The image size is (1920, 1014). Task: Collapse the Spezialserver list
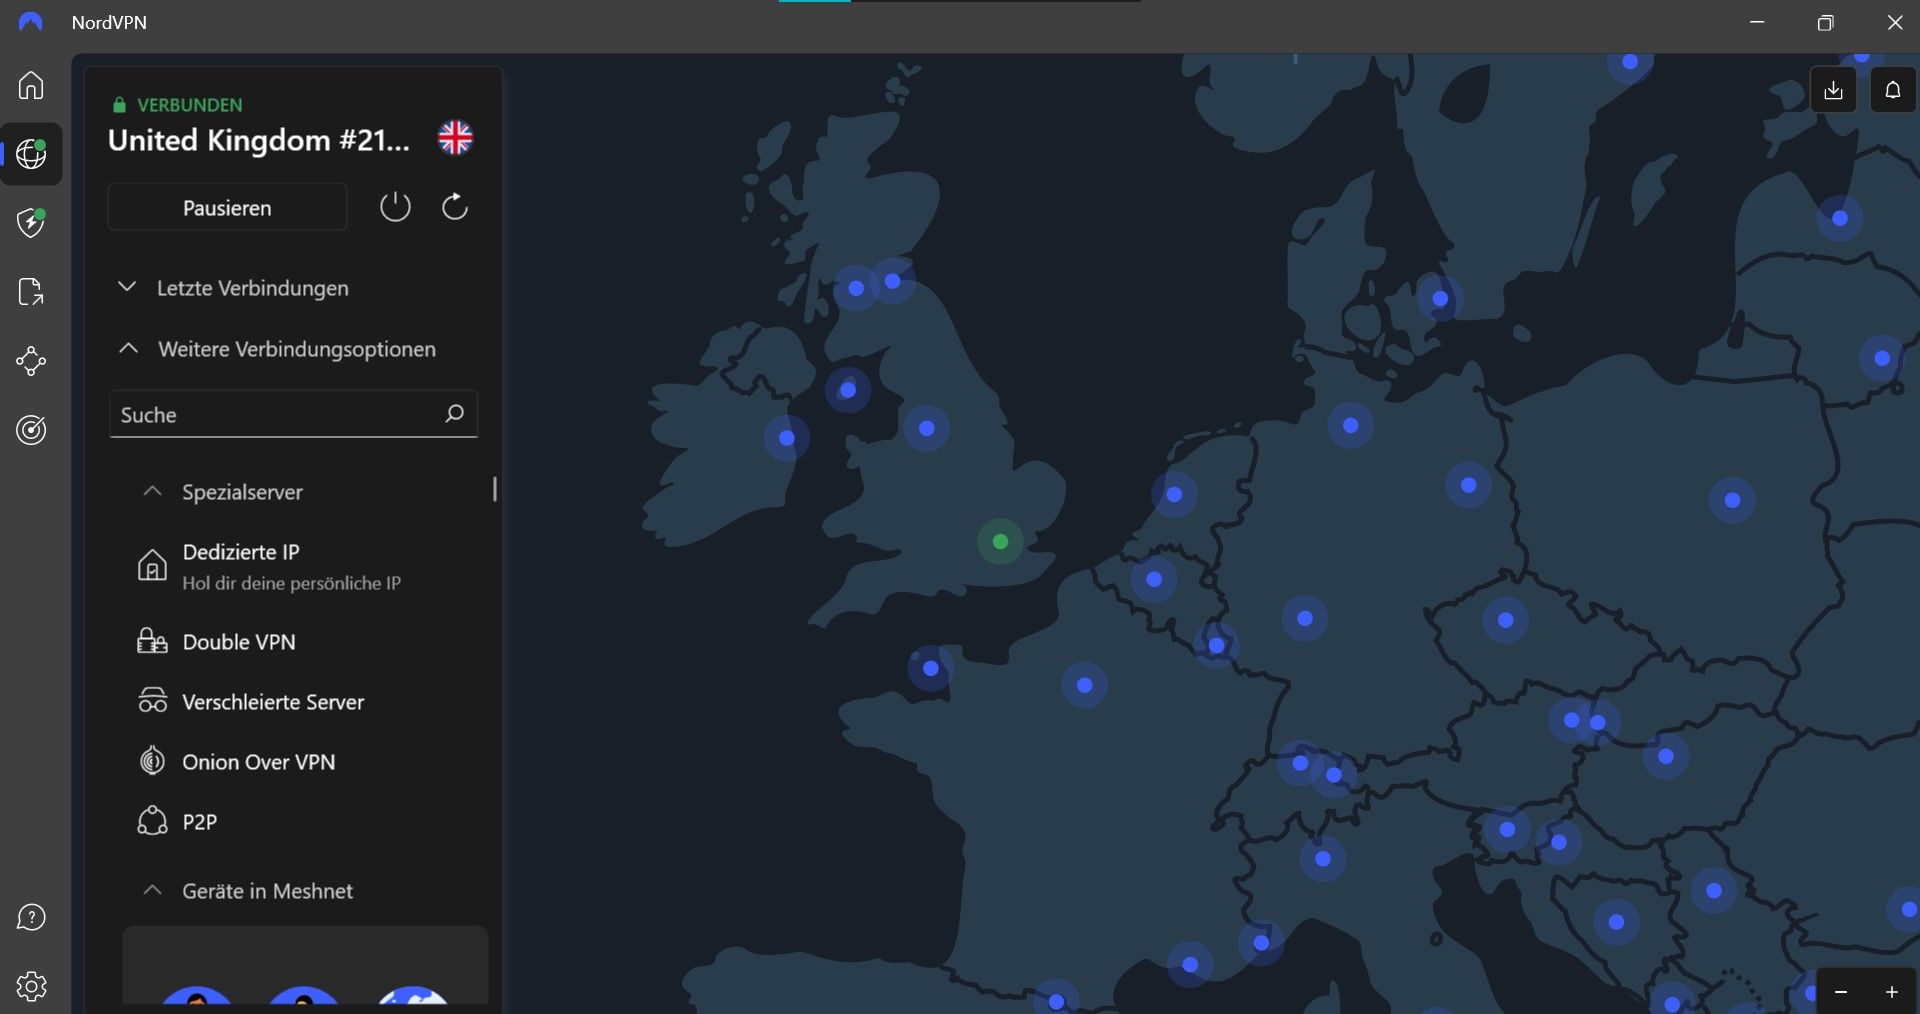click(x=224, y=492)
